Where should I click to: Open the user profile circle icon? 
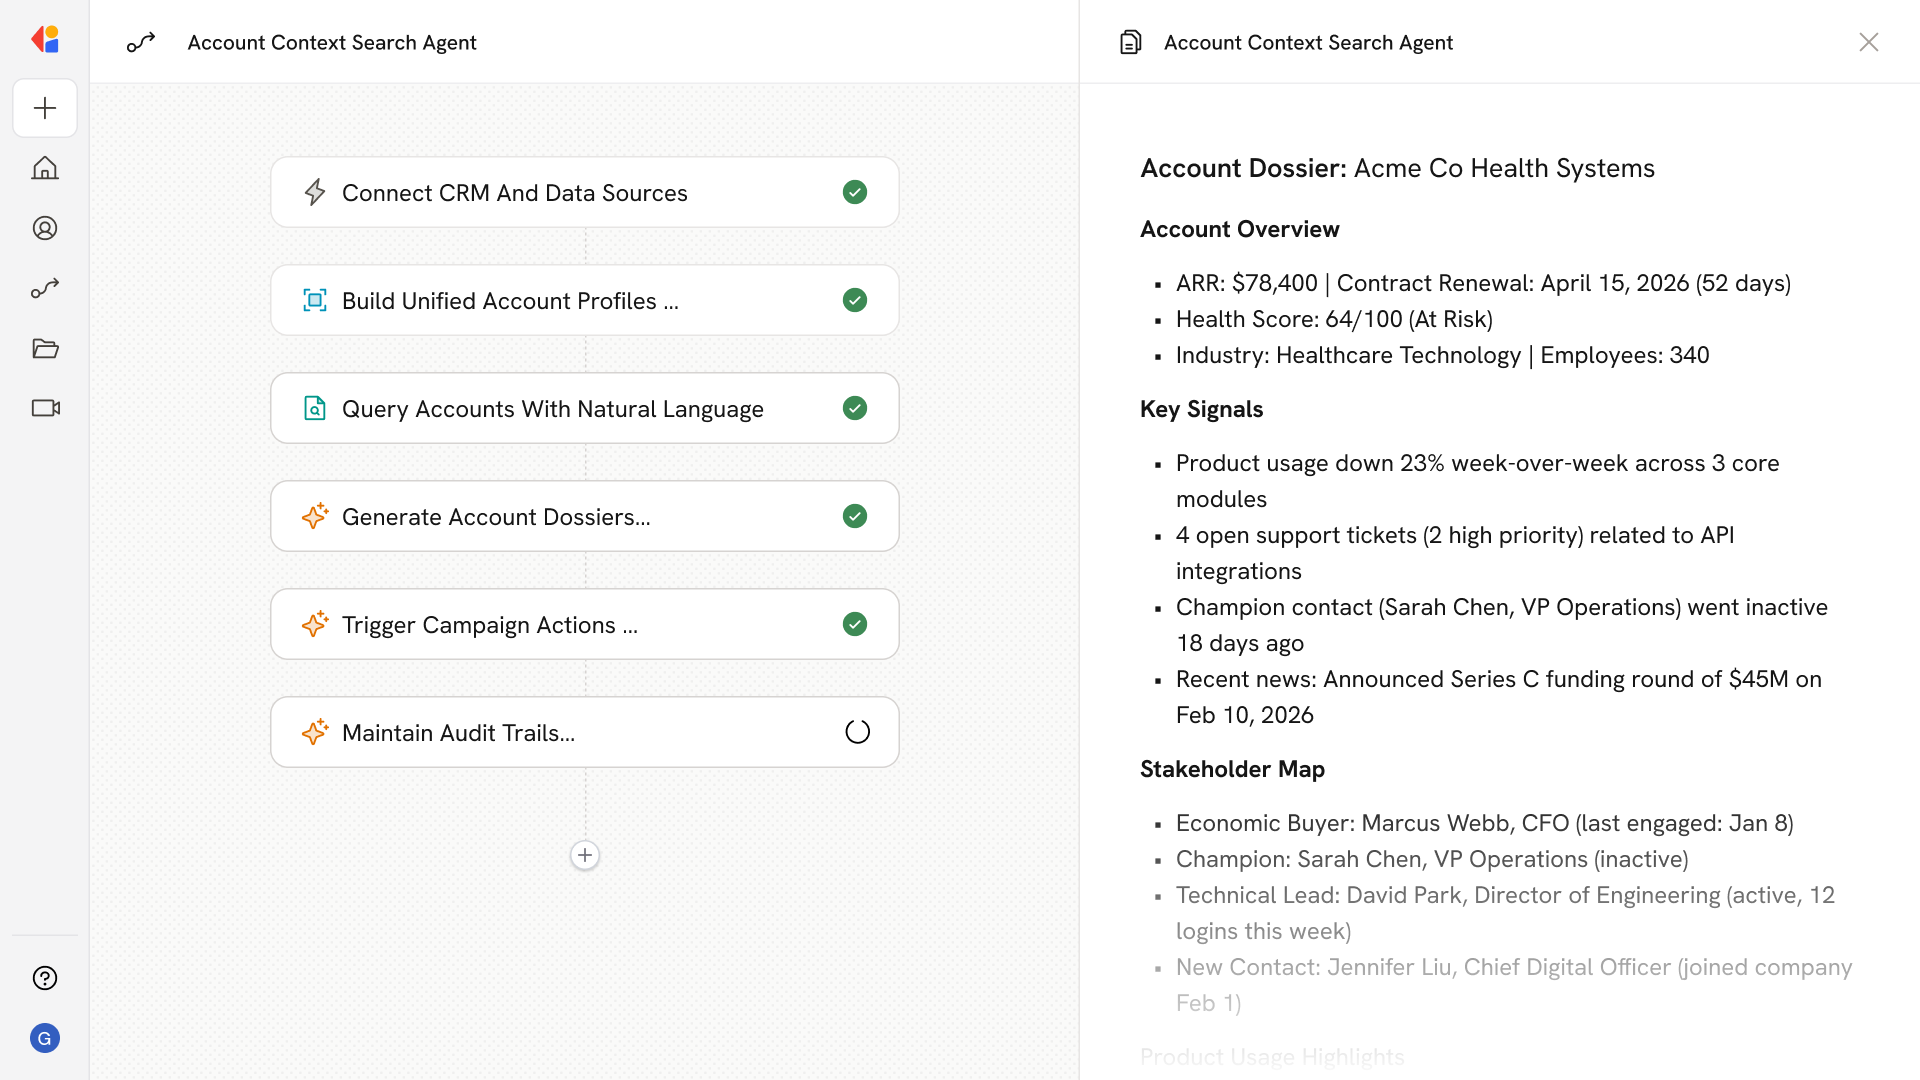coord(45,228)
